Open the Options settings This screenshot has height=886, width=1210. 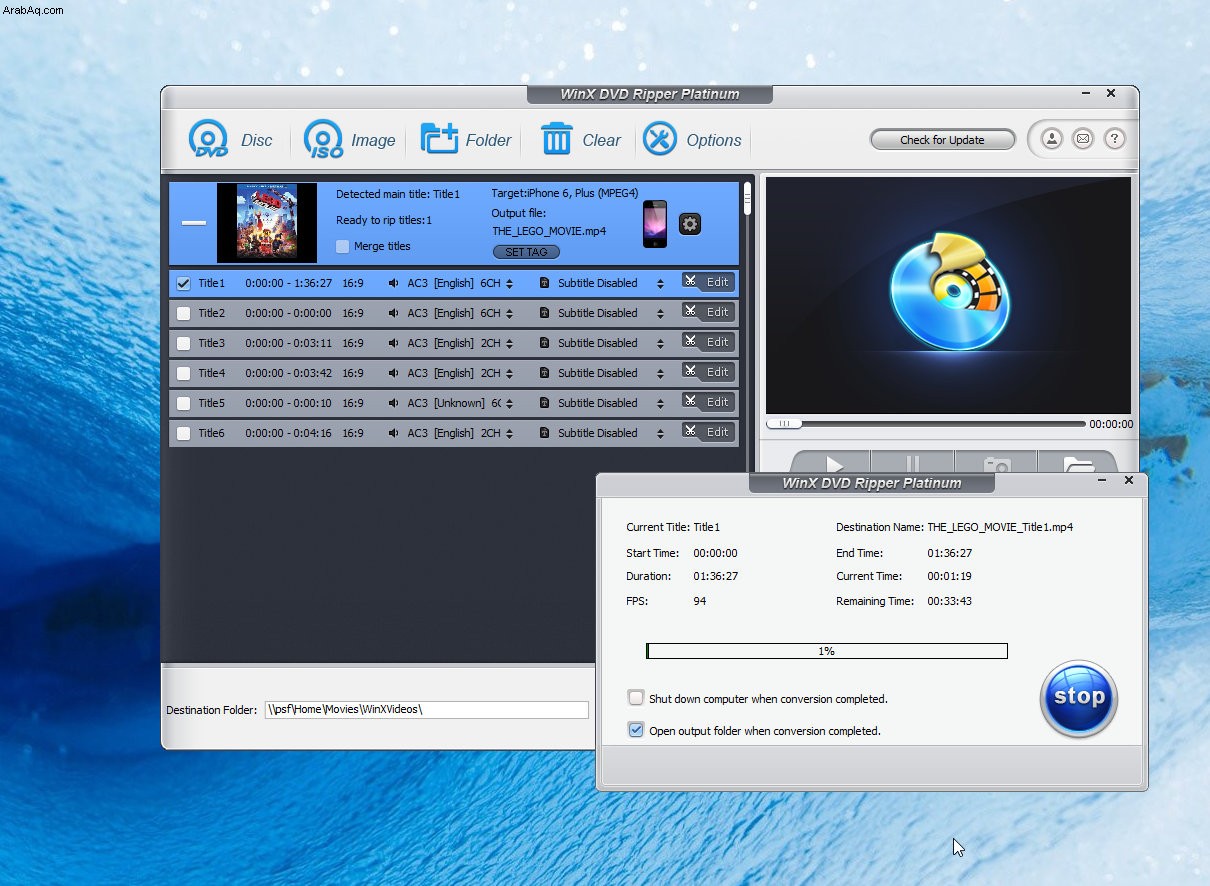pyautogui.click(x=692, y=140)
